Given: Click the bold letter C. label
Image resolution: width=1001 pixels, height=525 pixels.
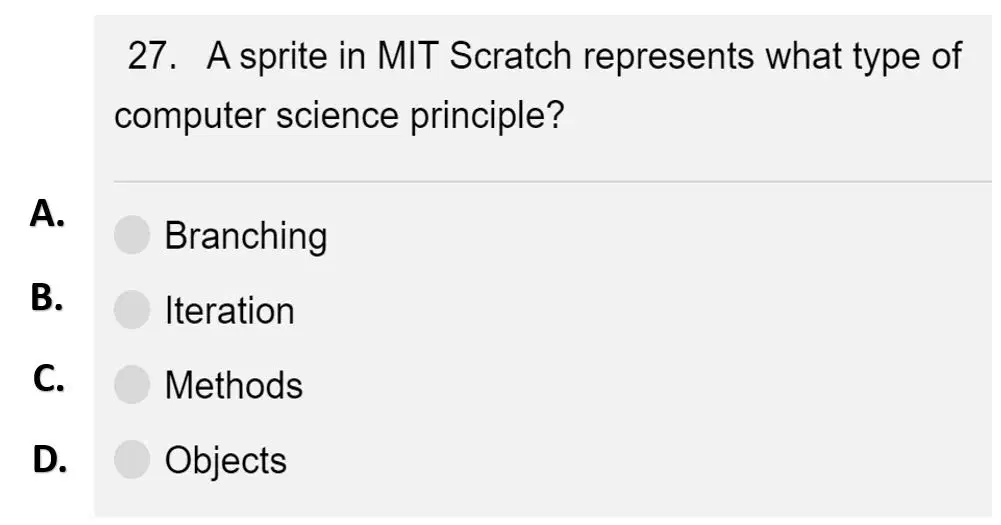Looking at the screenshot, I should pos(49,378).
